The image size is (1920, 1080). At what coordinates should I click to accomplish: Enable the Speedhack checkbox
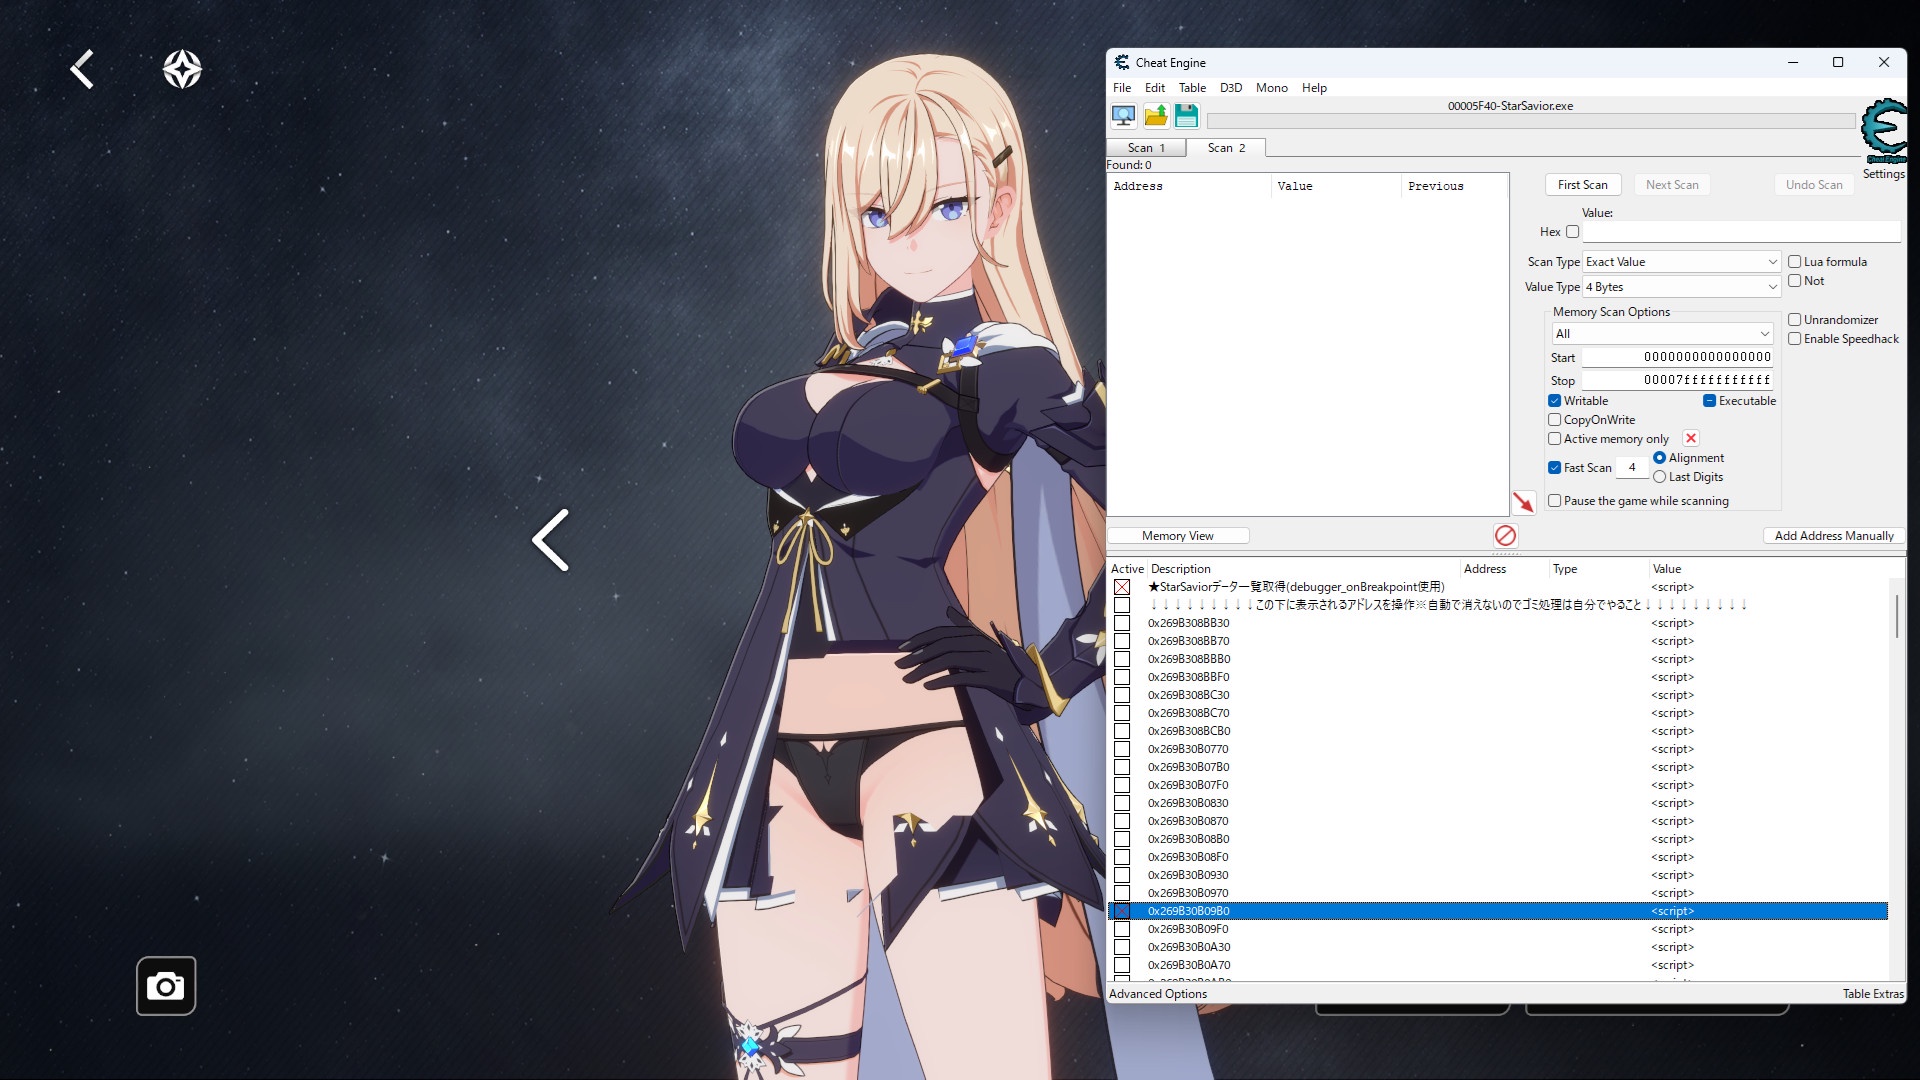1795,339
